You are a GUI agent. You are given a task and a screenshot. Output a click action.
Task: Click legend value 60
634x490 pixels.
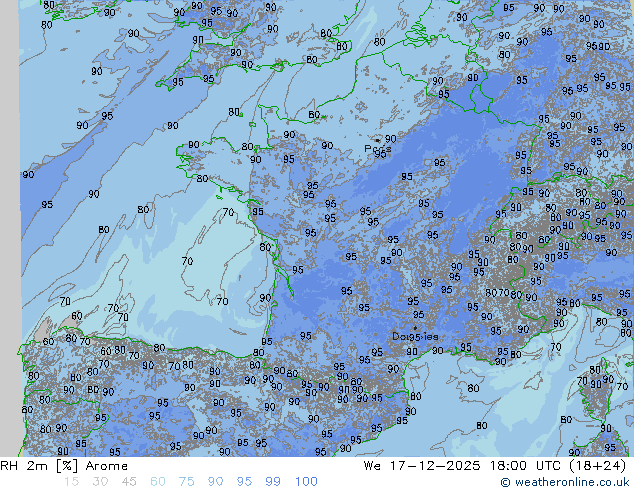click(158, 482)
